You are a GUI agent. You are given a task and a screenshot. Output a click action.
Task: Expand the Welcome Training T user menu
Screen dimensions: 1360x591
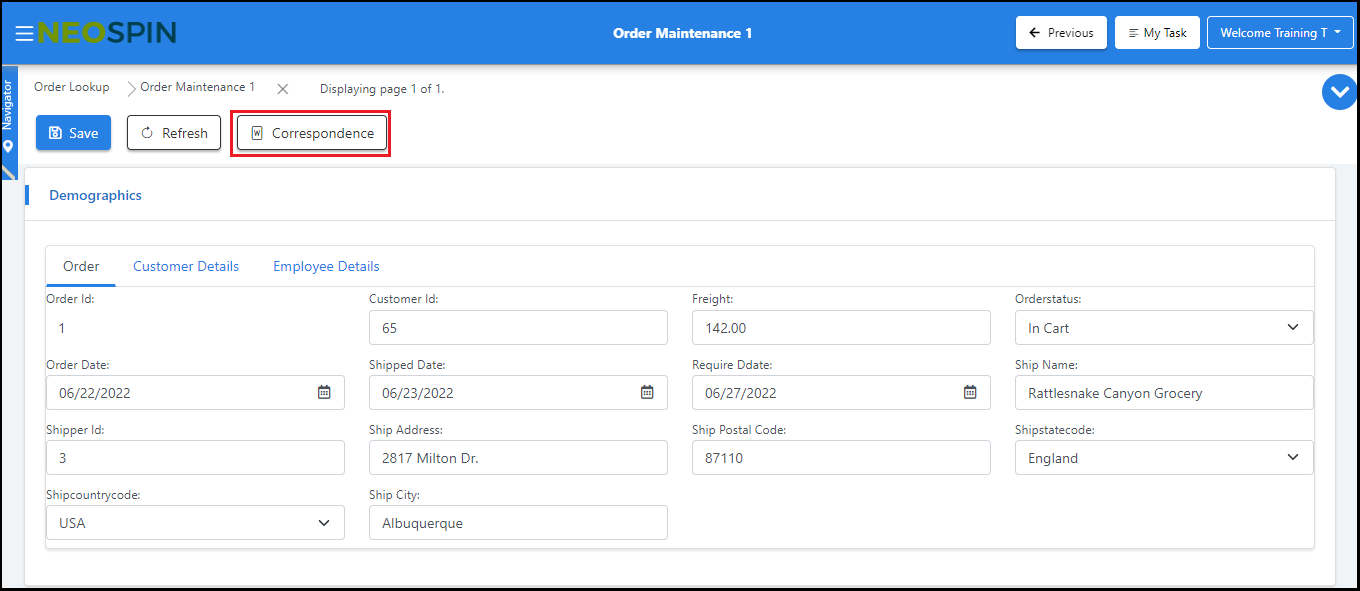click(x=1280, y=33)
